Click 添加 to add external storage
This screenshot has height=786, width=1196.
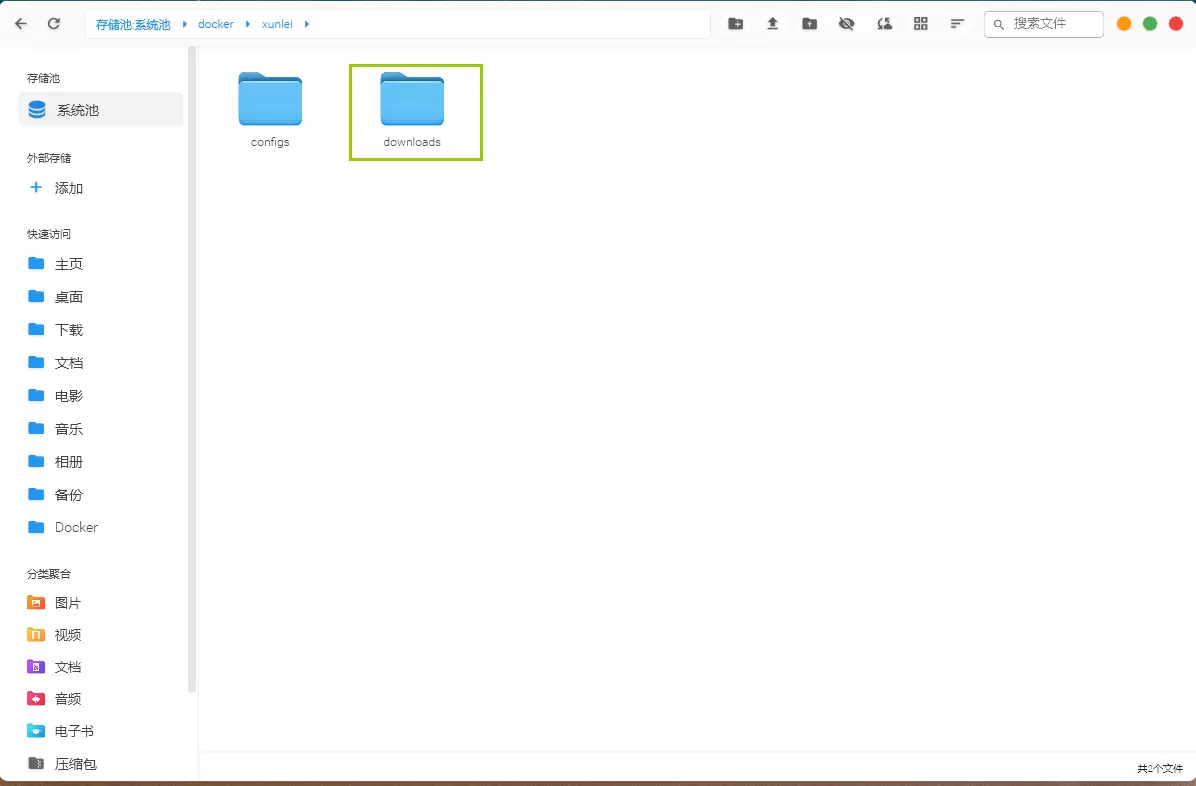(x=68, y=188)
